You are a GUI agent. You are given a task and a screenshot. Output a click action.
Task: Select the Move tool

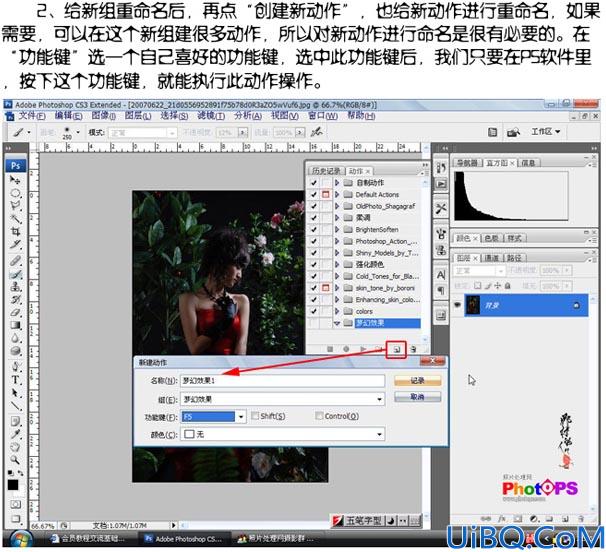click(x=15, y=180)
